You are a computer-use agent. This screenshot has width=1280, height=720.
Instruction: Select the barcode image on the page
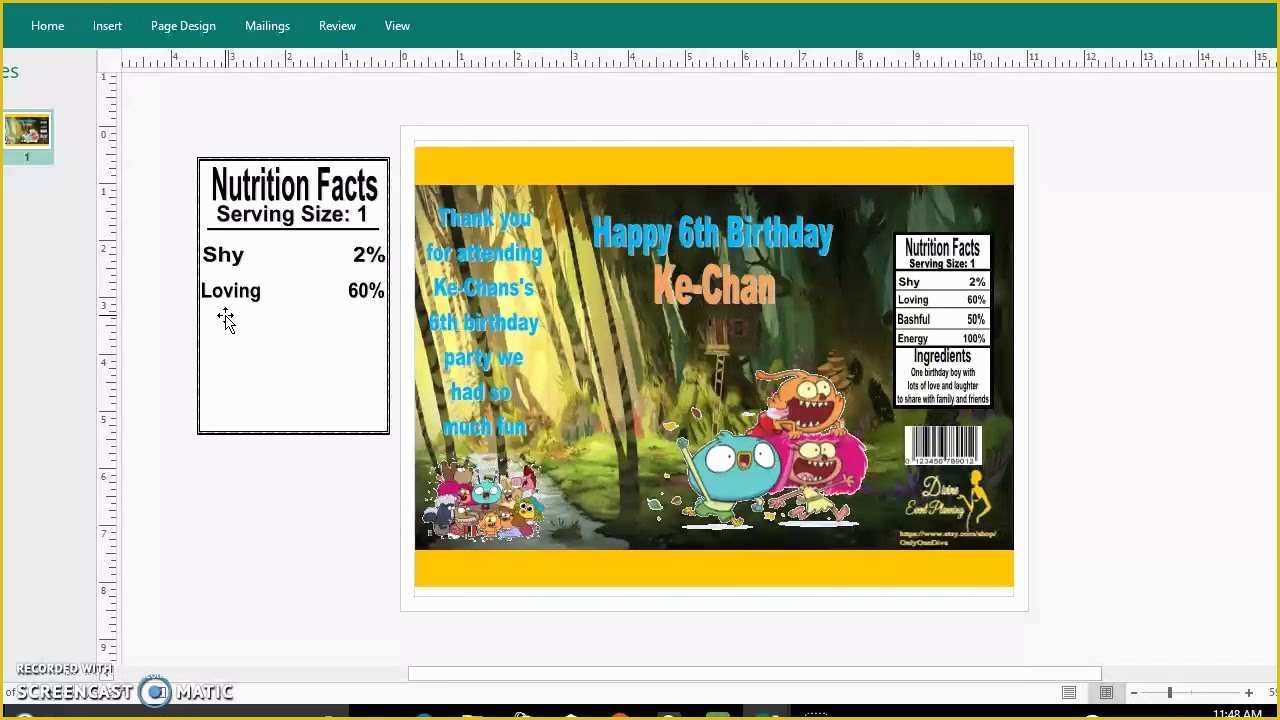click(943, 445)
